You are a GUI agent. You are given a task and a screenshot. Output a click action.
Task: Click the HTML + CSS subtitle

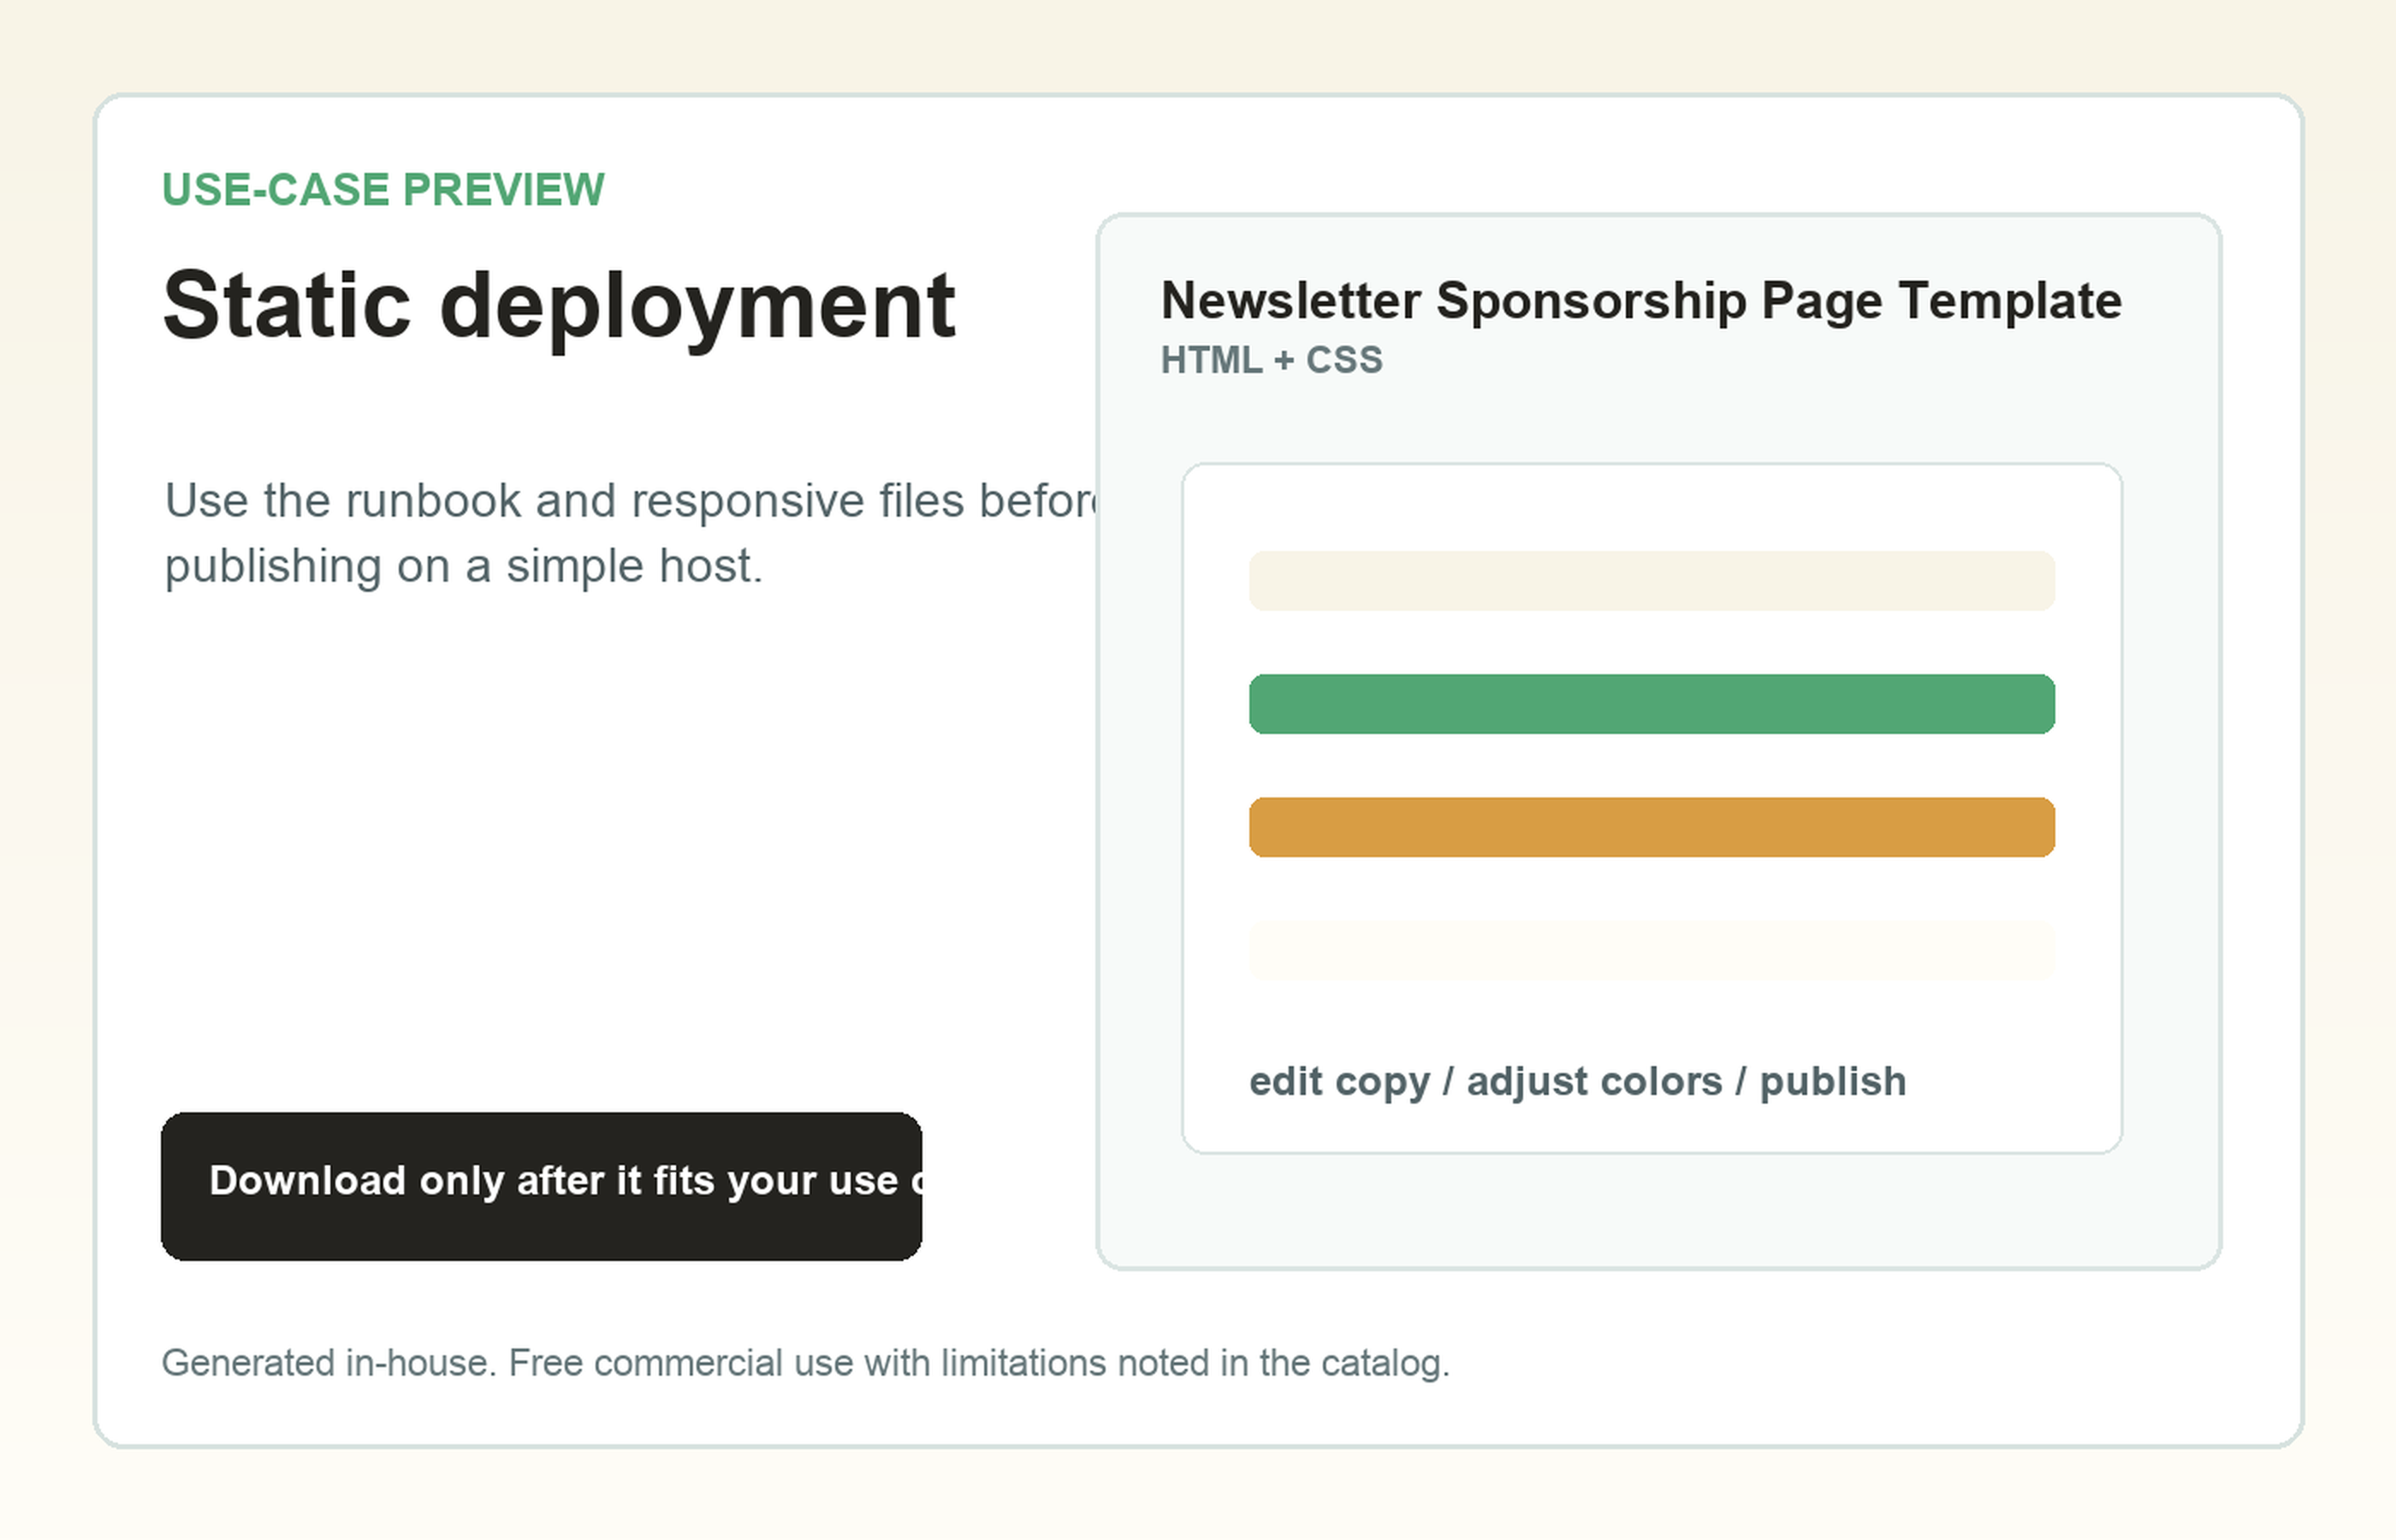pos(1271,360)
